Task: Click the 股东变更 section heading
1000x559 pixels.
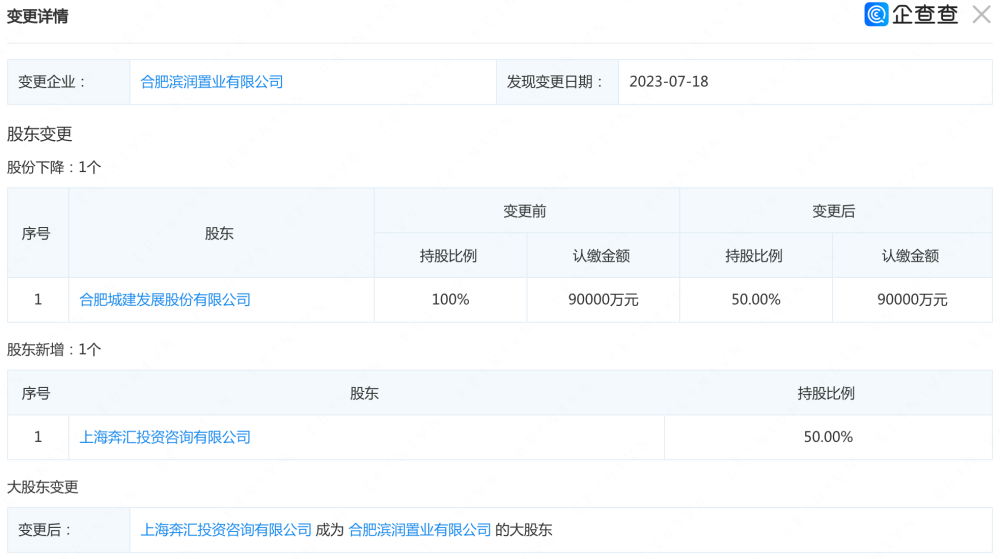Action: pos(40,134)
